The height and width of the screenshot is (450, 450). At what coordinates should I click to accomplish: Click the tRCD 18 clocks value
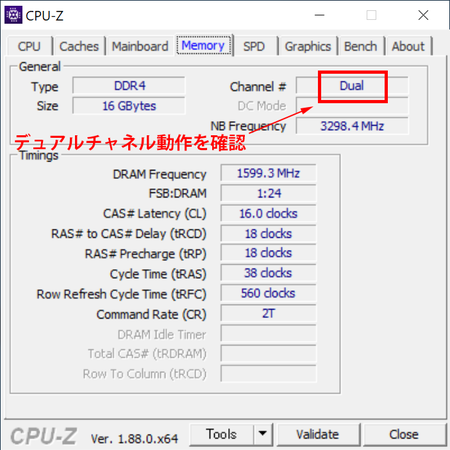coord(268,233)
